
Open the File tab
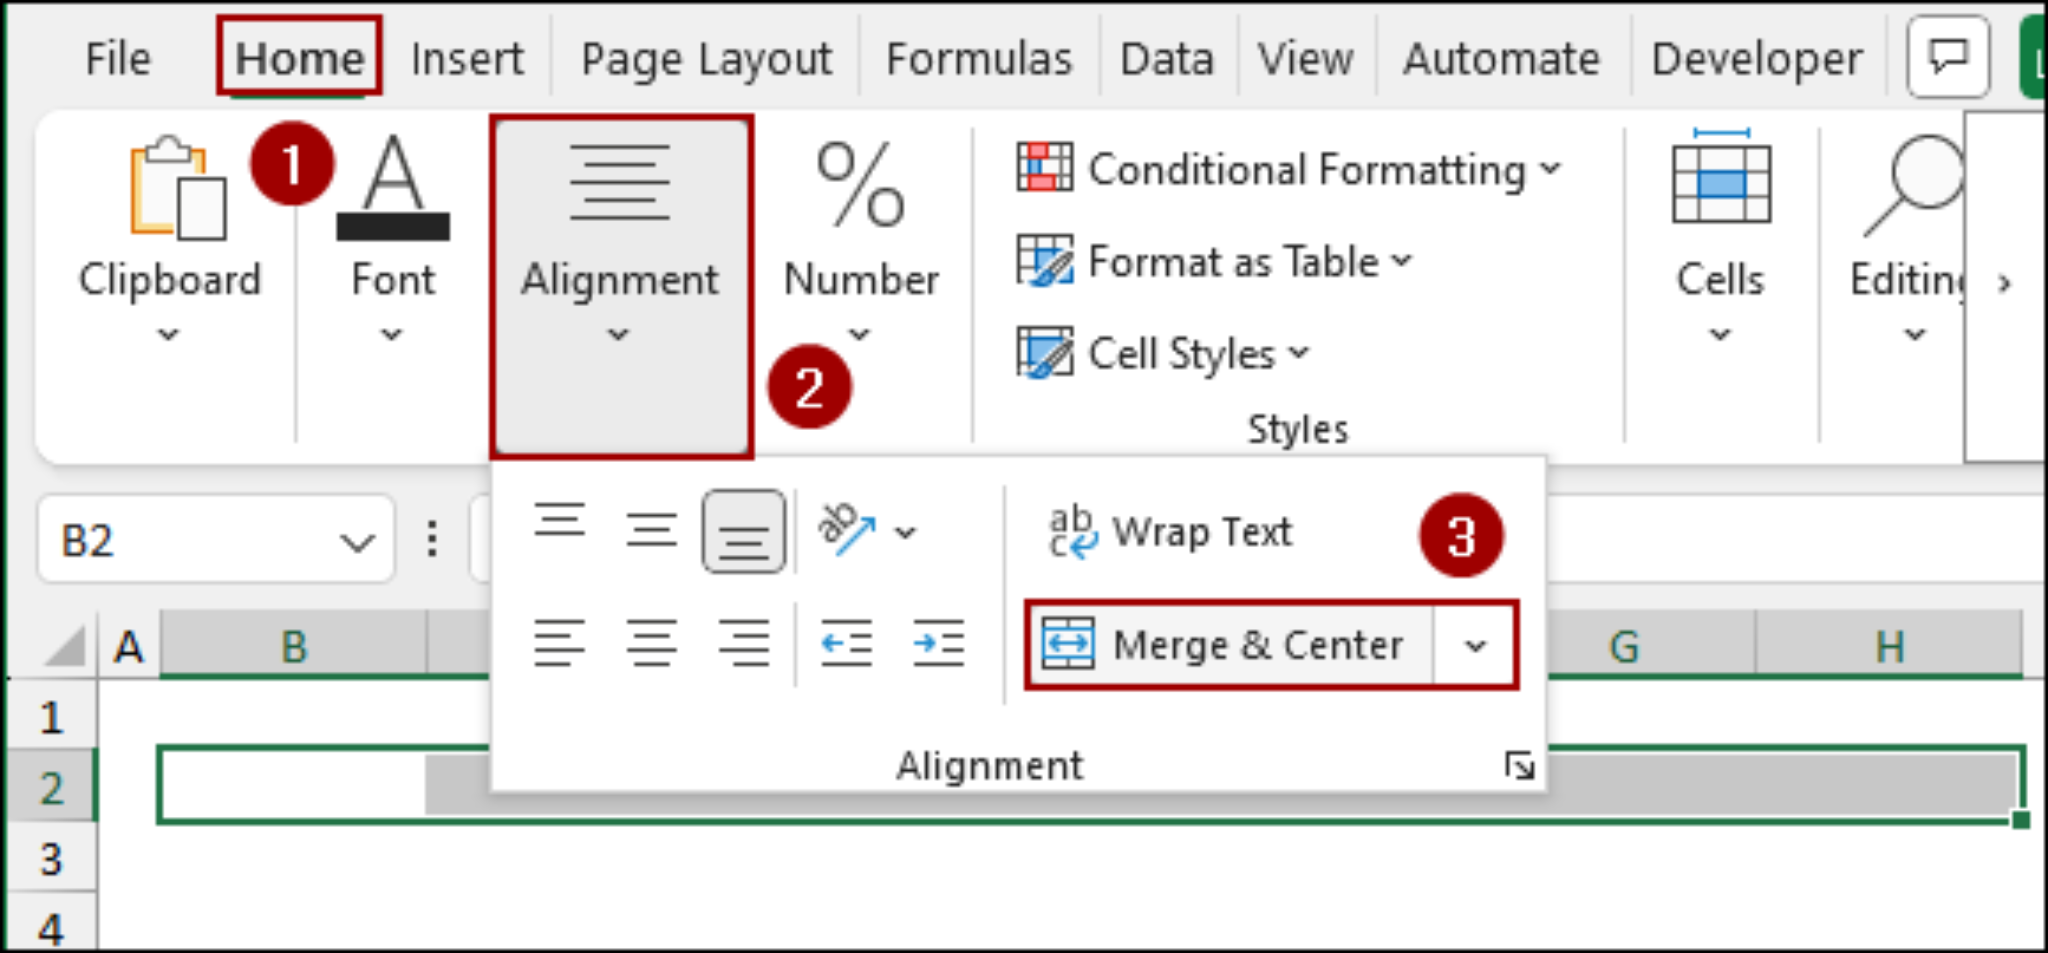tap(117, 58)
